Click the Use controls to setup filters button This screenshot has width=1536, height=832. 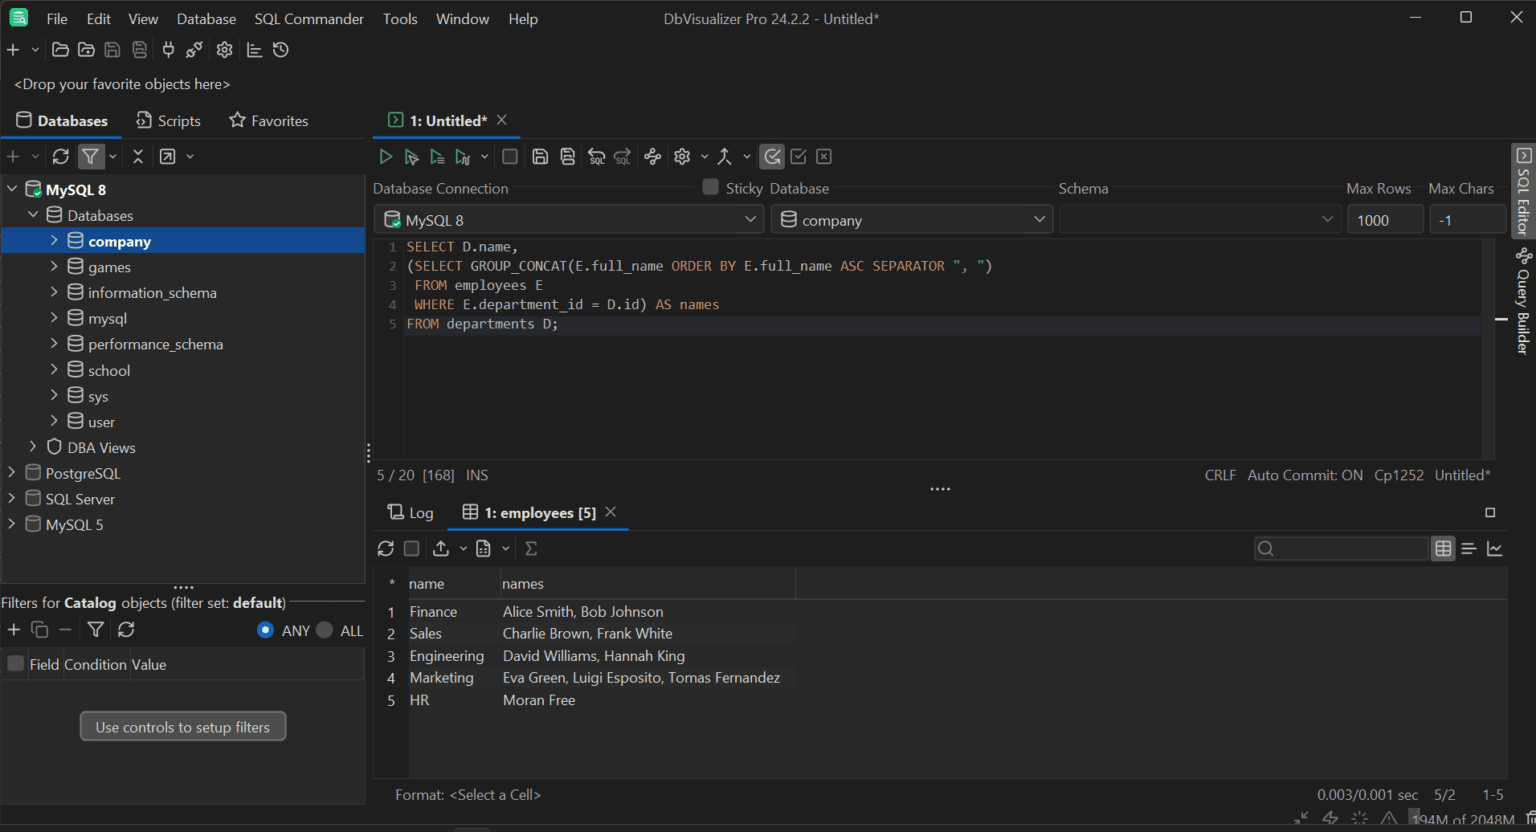pyautogui.click(x=183, y=726)
